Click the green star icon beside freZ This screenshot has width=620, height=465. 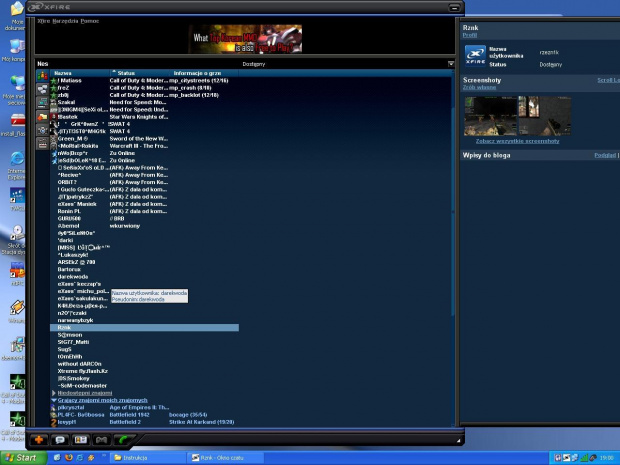54,88
